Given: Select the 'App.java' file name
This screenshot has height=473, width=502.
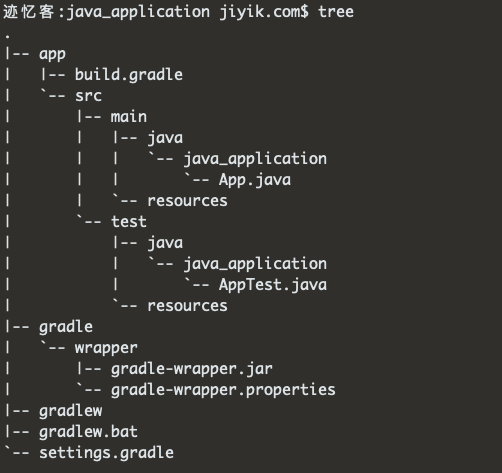Looking at the screenshot, I should (x=255, y=180).
